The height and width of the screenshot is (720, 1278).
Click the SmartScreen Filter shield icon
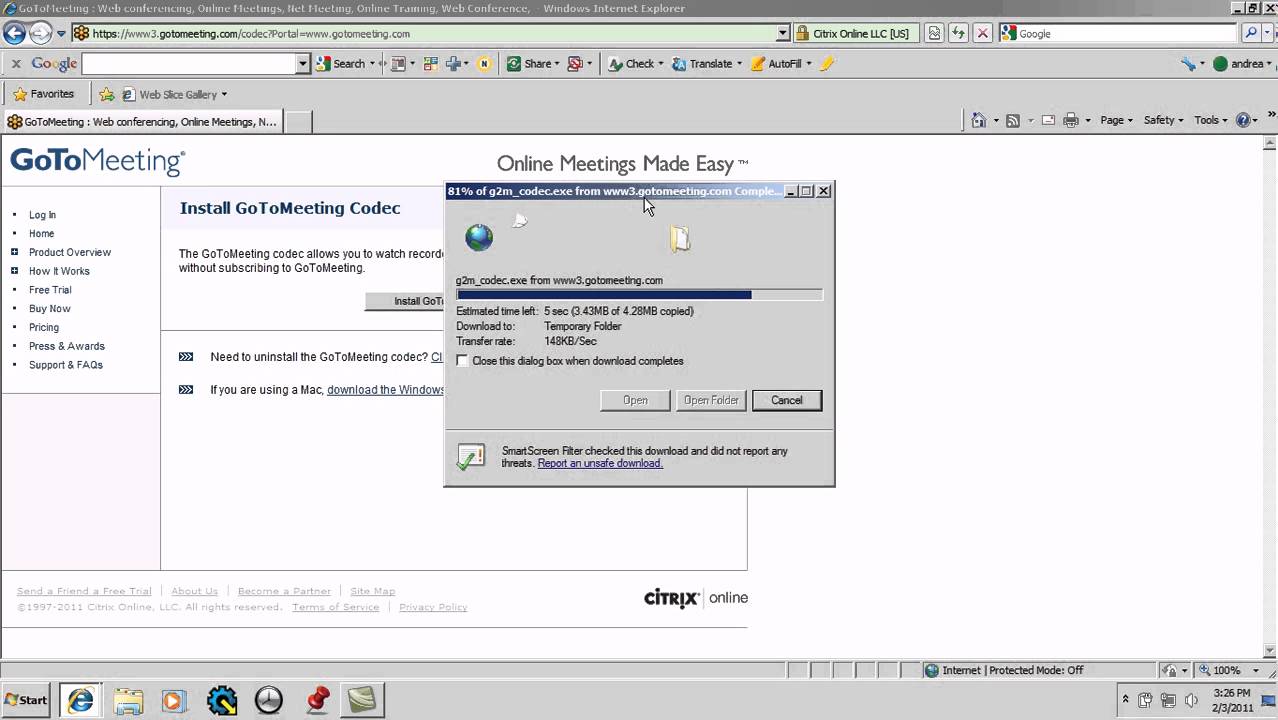click(470, 457)
